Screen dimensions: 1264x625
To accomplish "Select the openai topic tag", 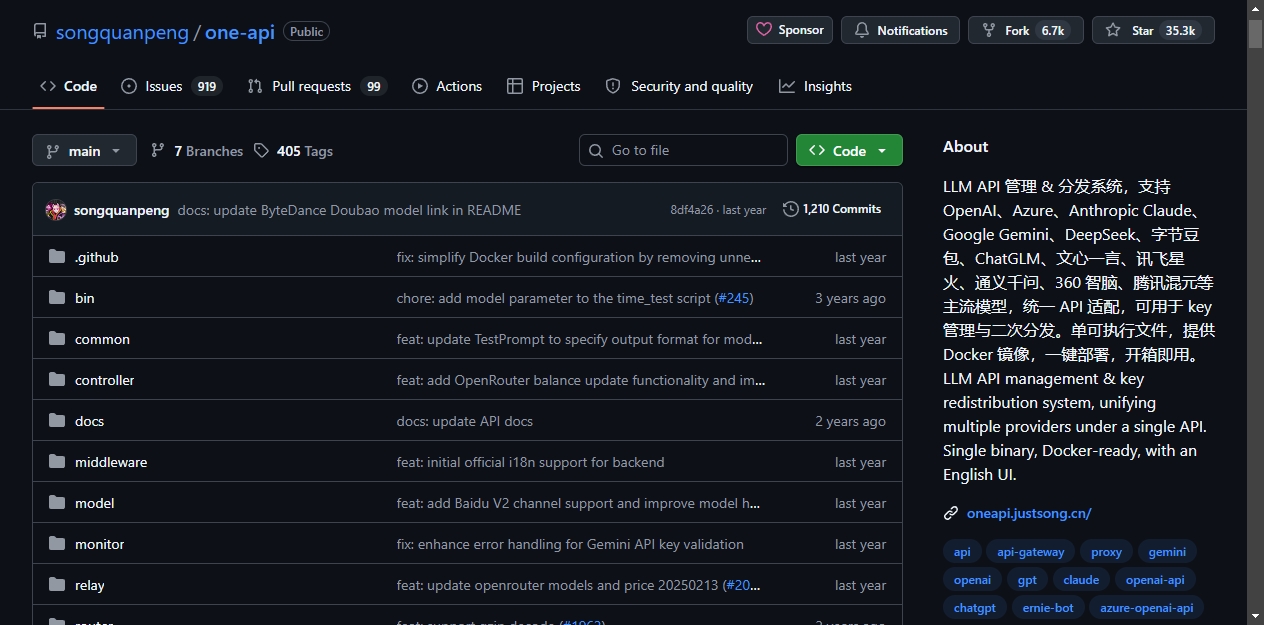I will 972,580.
